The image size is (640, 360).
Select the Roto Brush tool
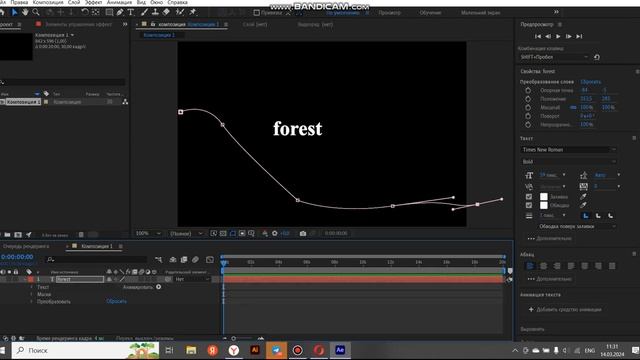coord(180,12)
